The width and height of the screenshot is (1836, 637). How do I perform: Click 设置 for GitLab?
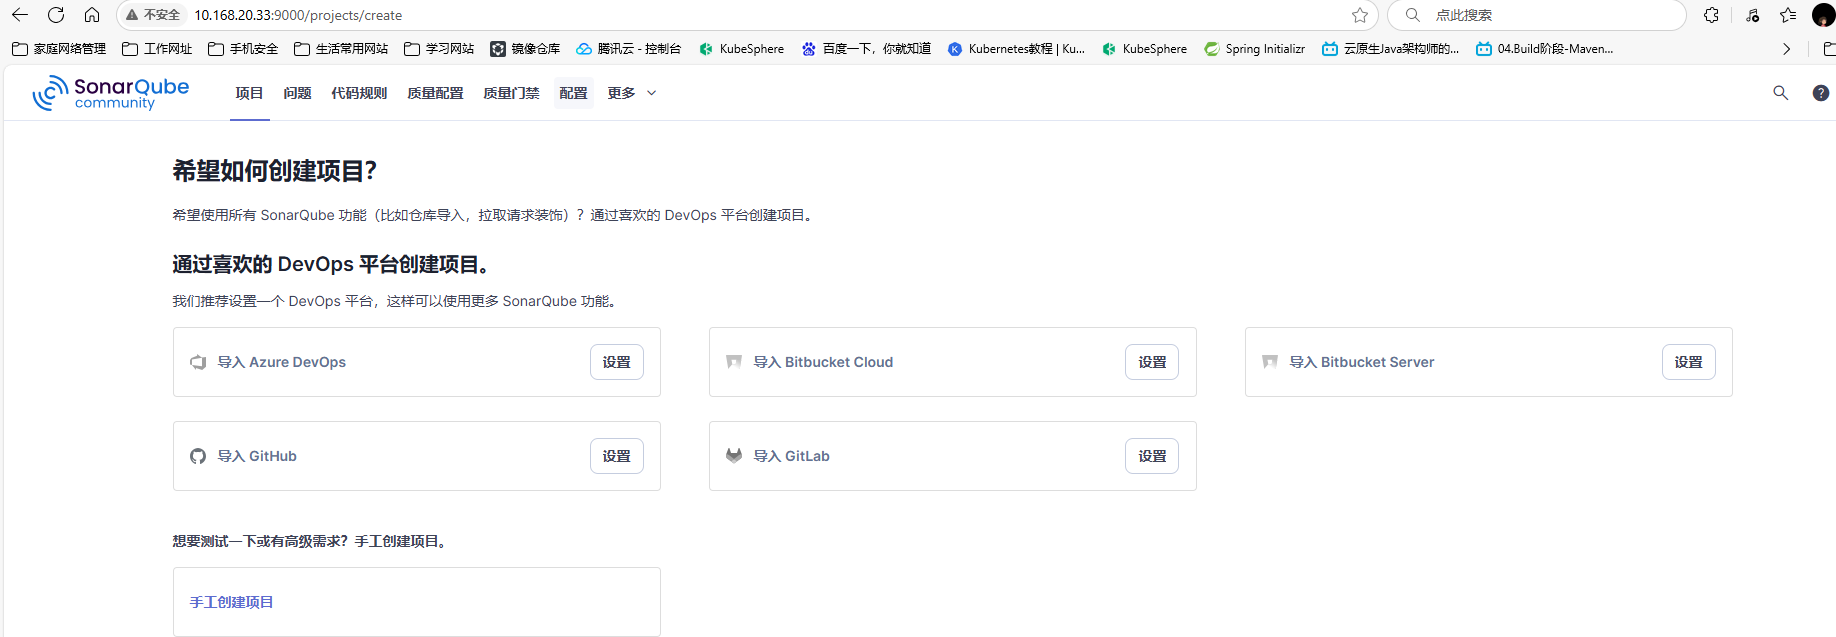(x=1152, y=456)
